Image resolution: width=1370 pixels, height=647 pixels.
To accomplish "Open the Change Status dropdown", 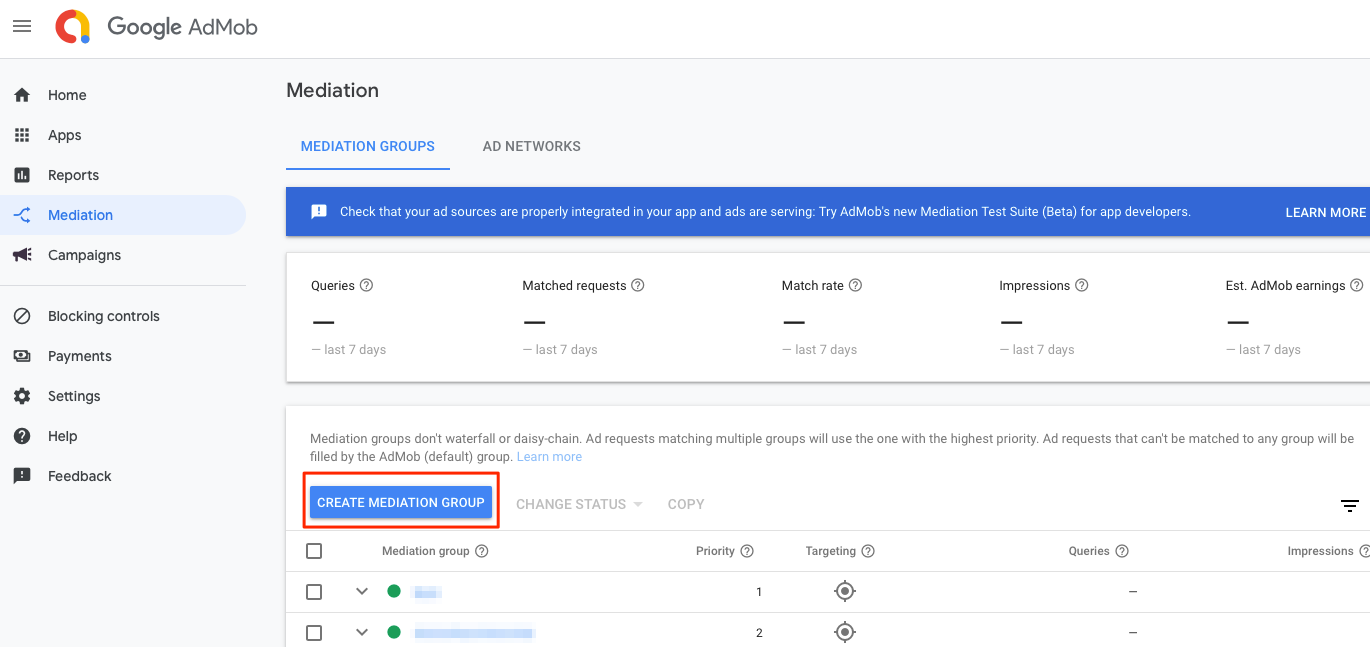I will point(579,504).
